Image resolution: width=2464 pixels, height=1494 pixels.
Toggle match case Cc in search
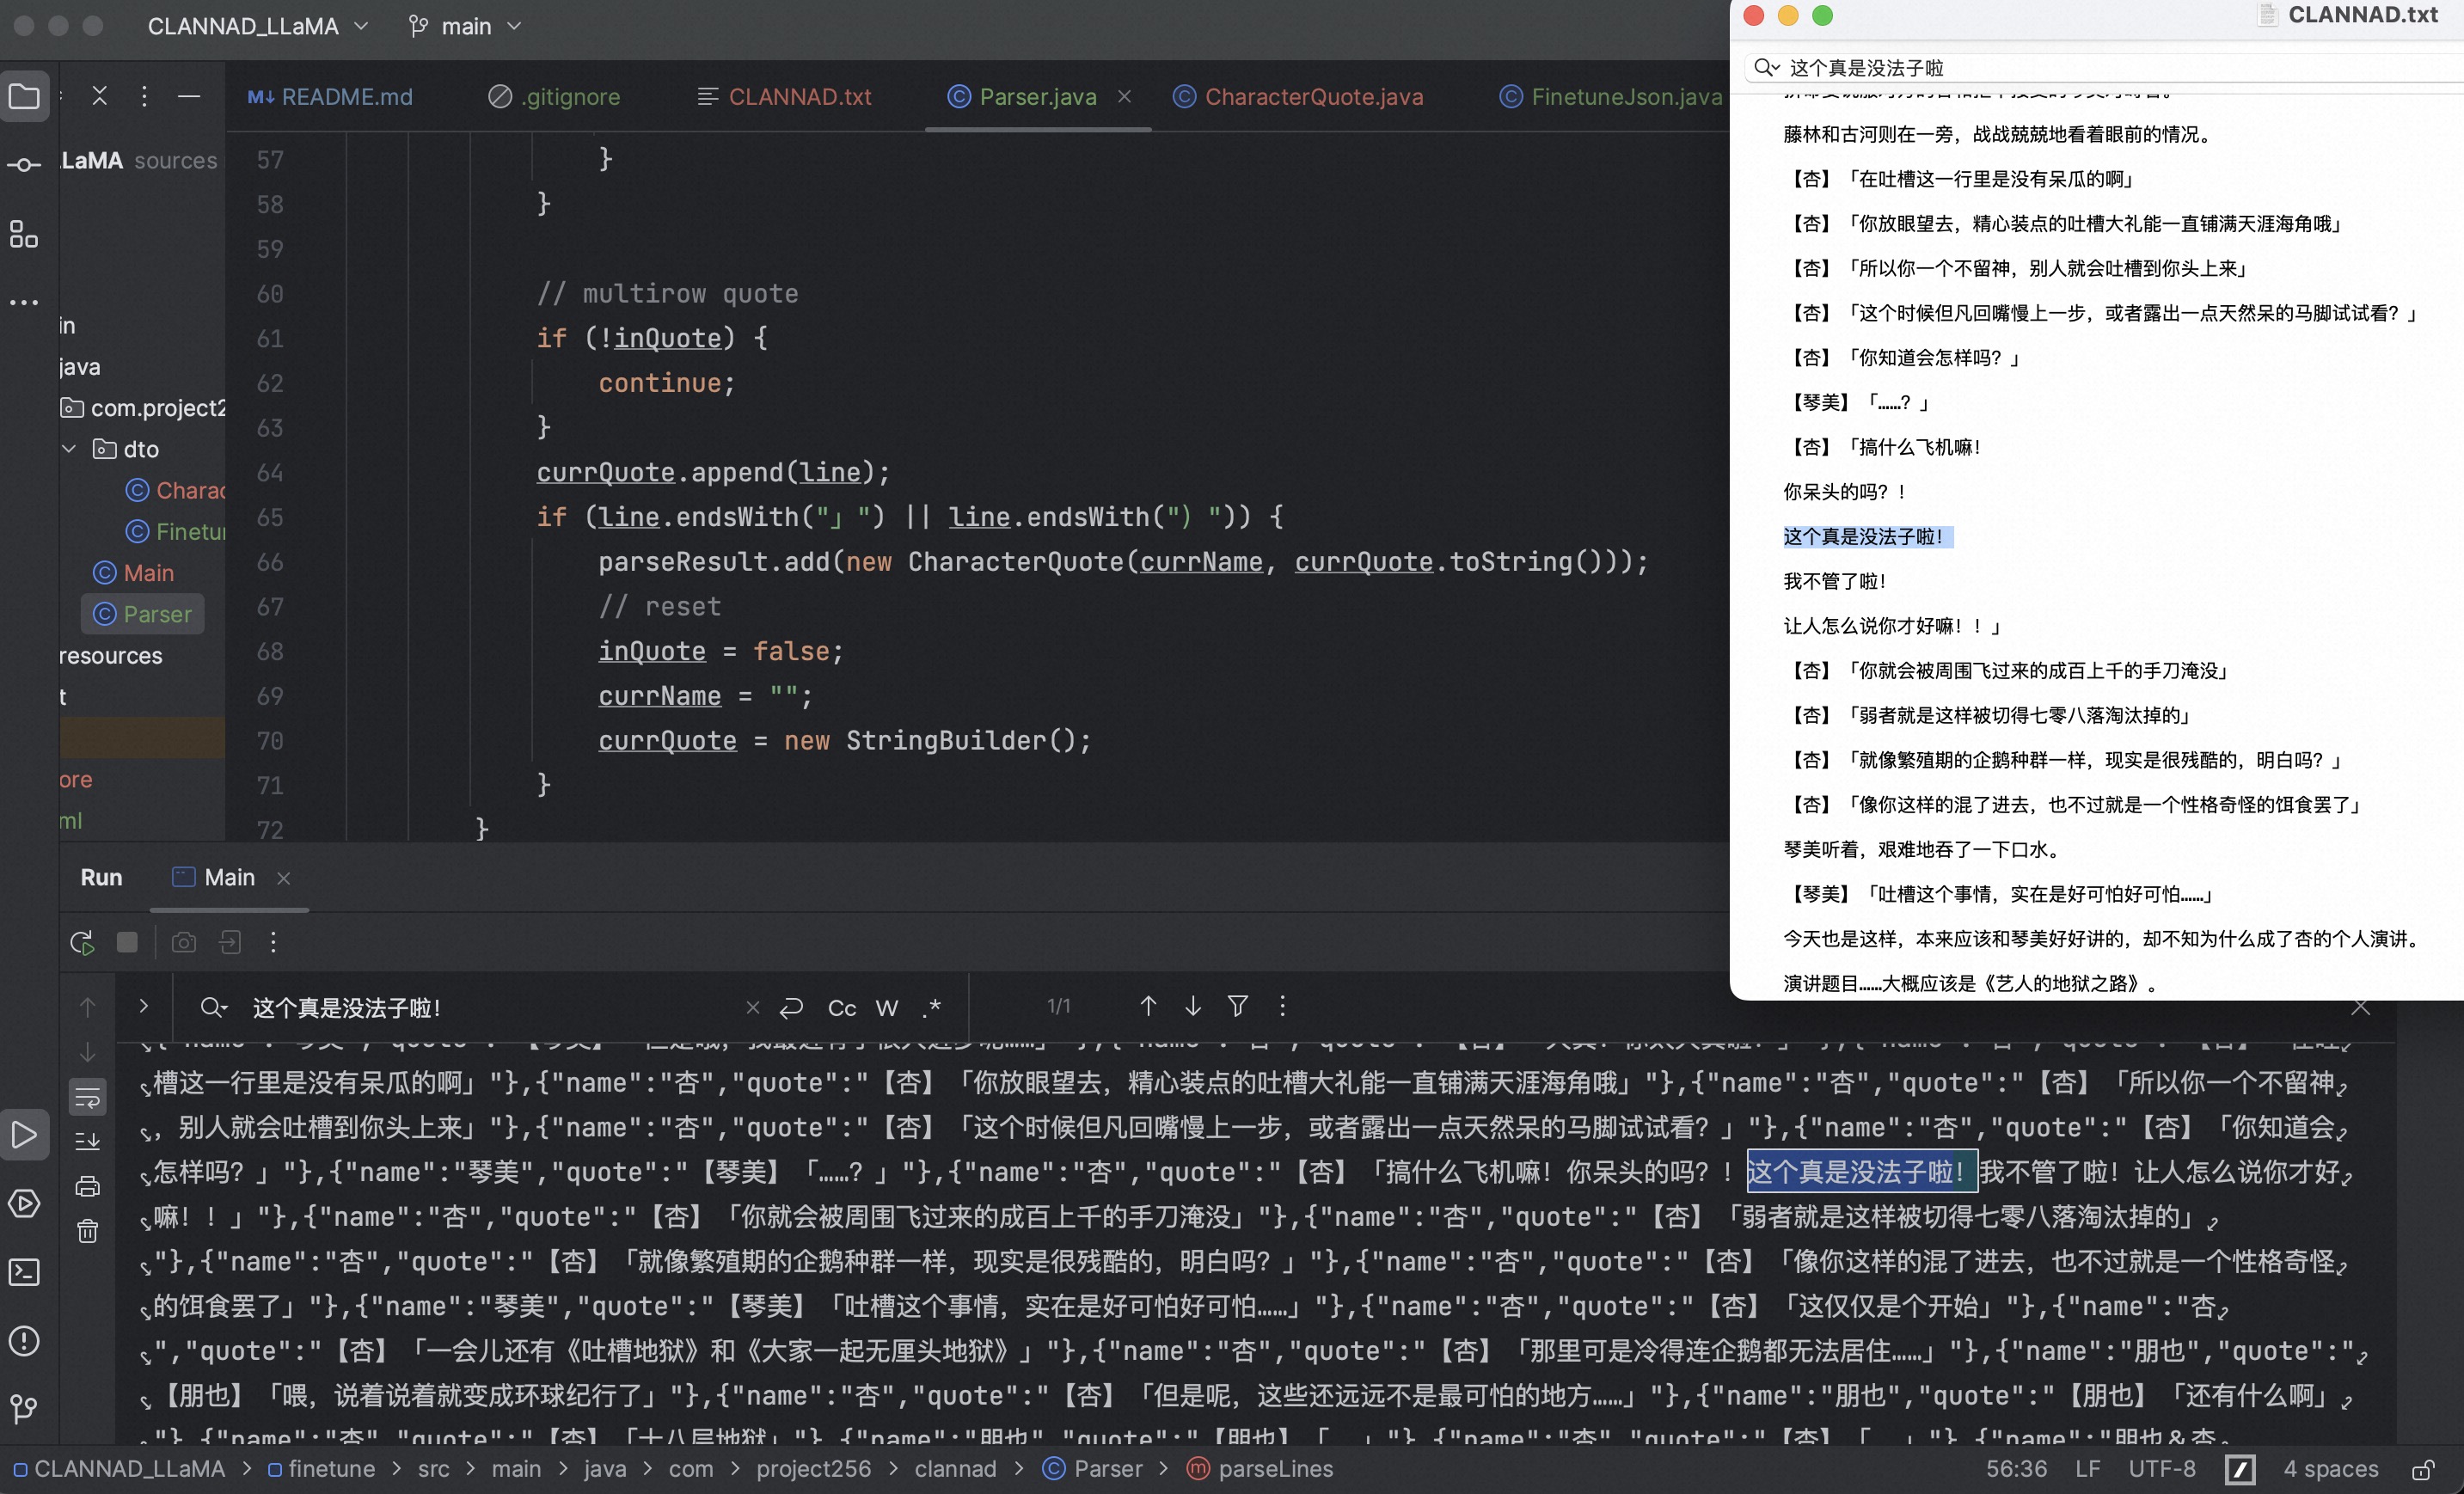click(842, 1008)
